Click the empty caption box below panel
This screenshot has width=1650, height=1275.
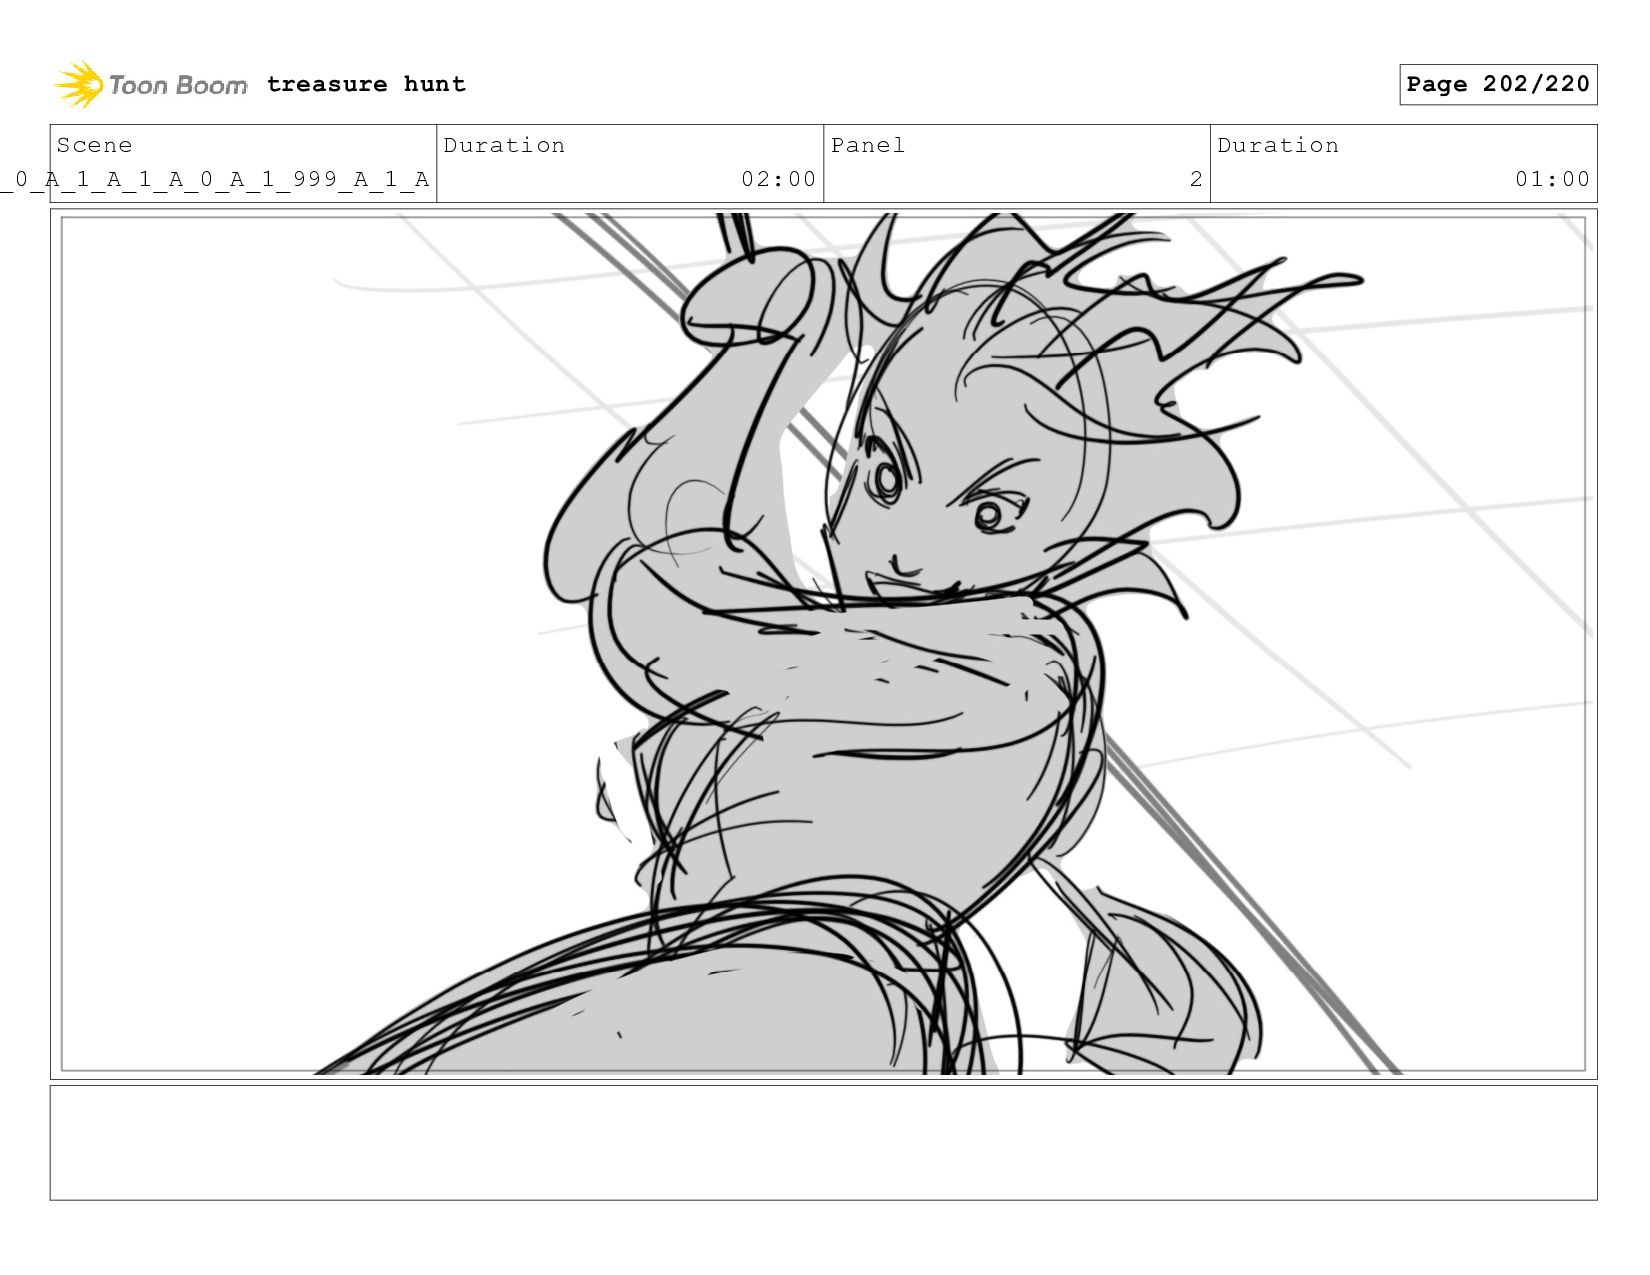tap(823, 1143)
